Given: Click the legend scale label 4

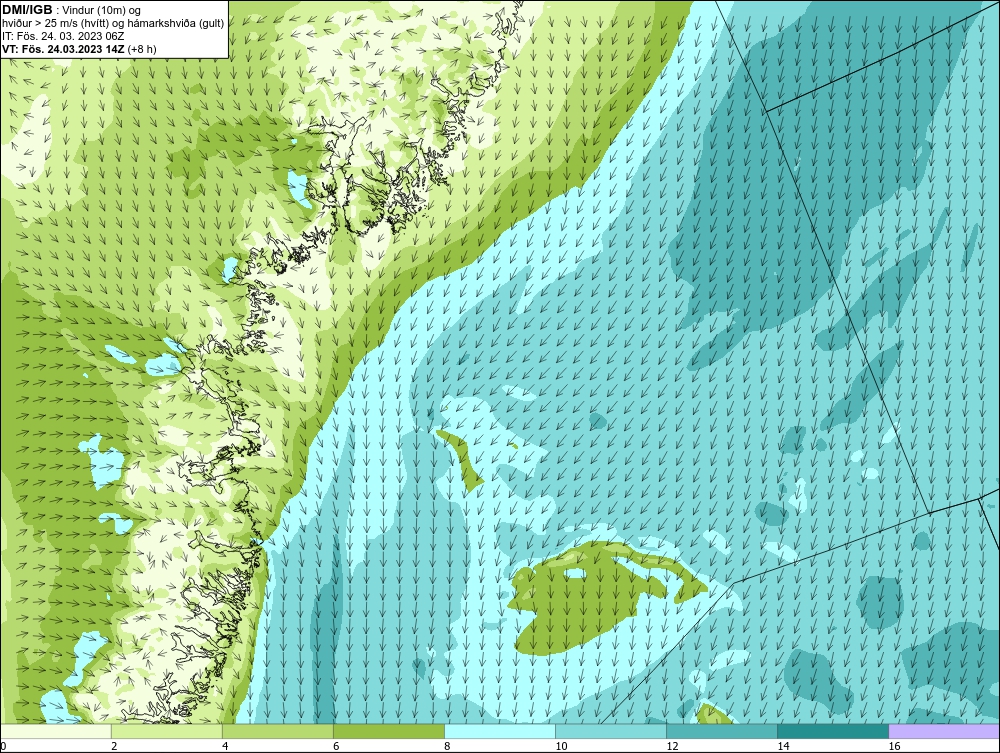Looking at the screenshot, I should pyautogui.click(x=225, y=747).
